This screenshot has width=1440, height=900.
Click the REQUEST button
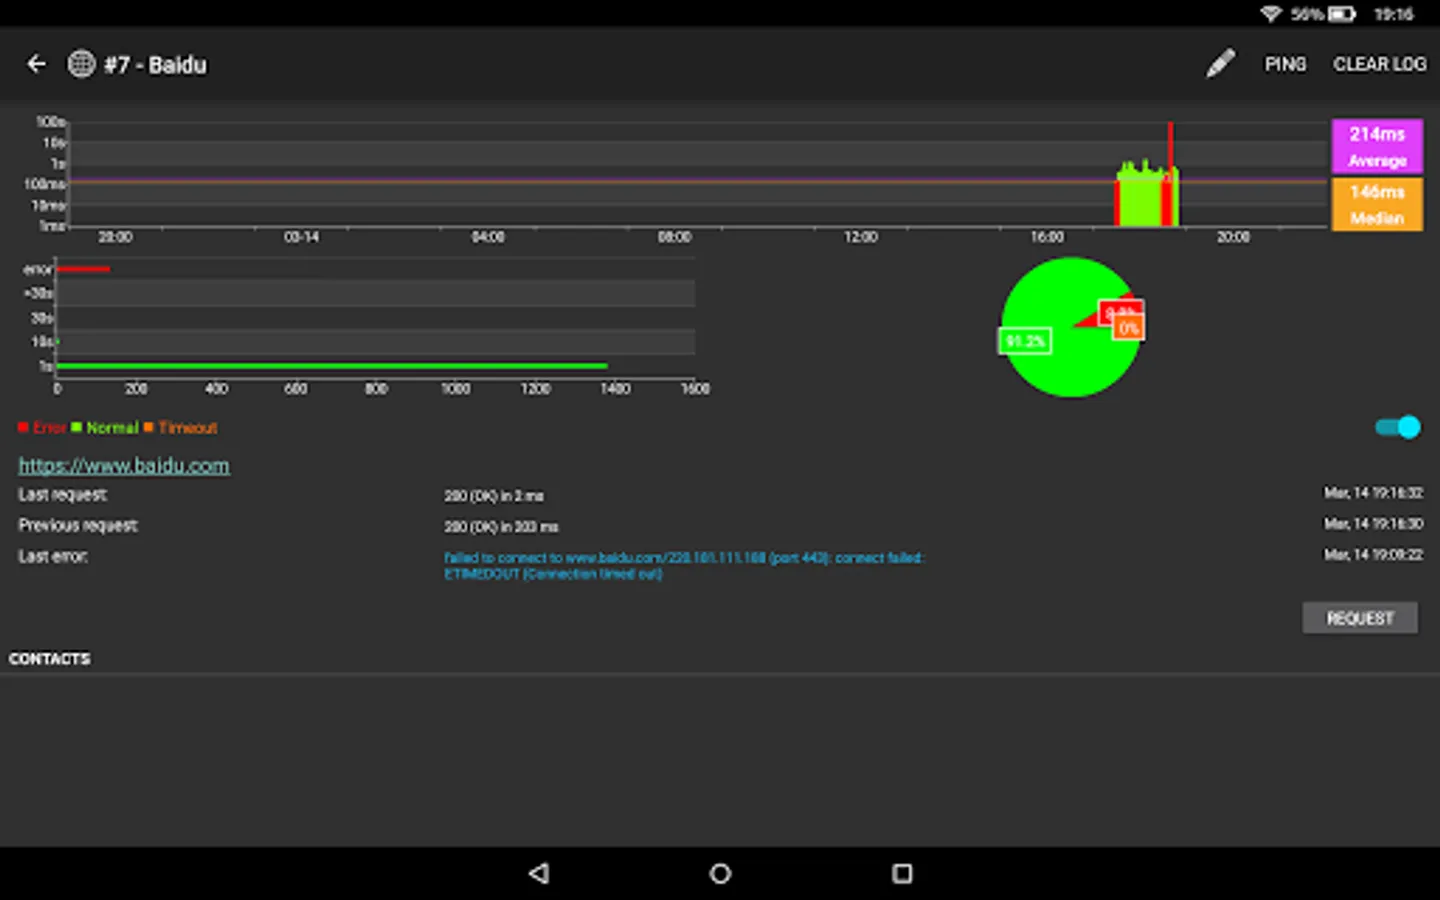1360,618
